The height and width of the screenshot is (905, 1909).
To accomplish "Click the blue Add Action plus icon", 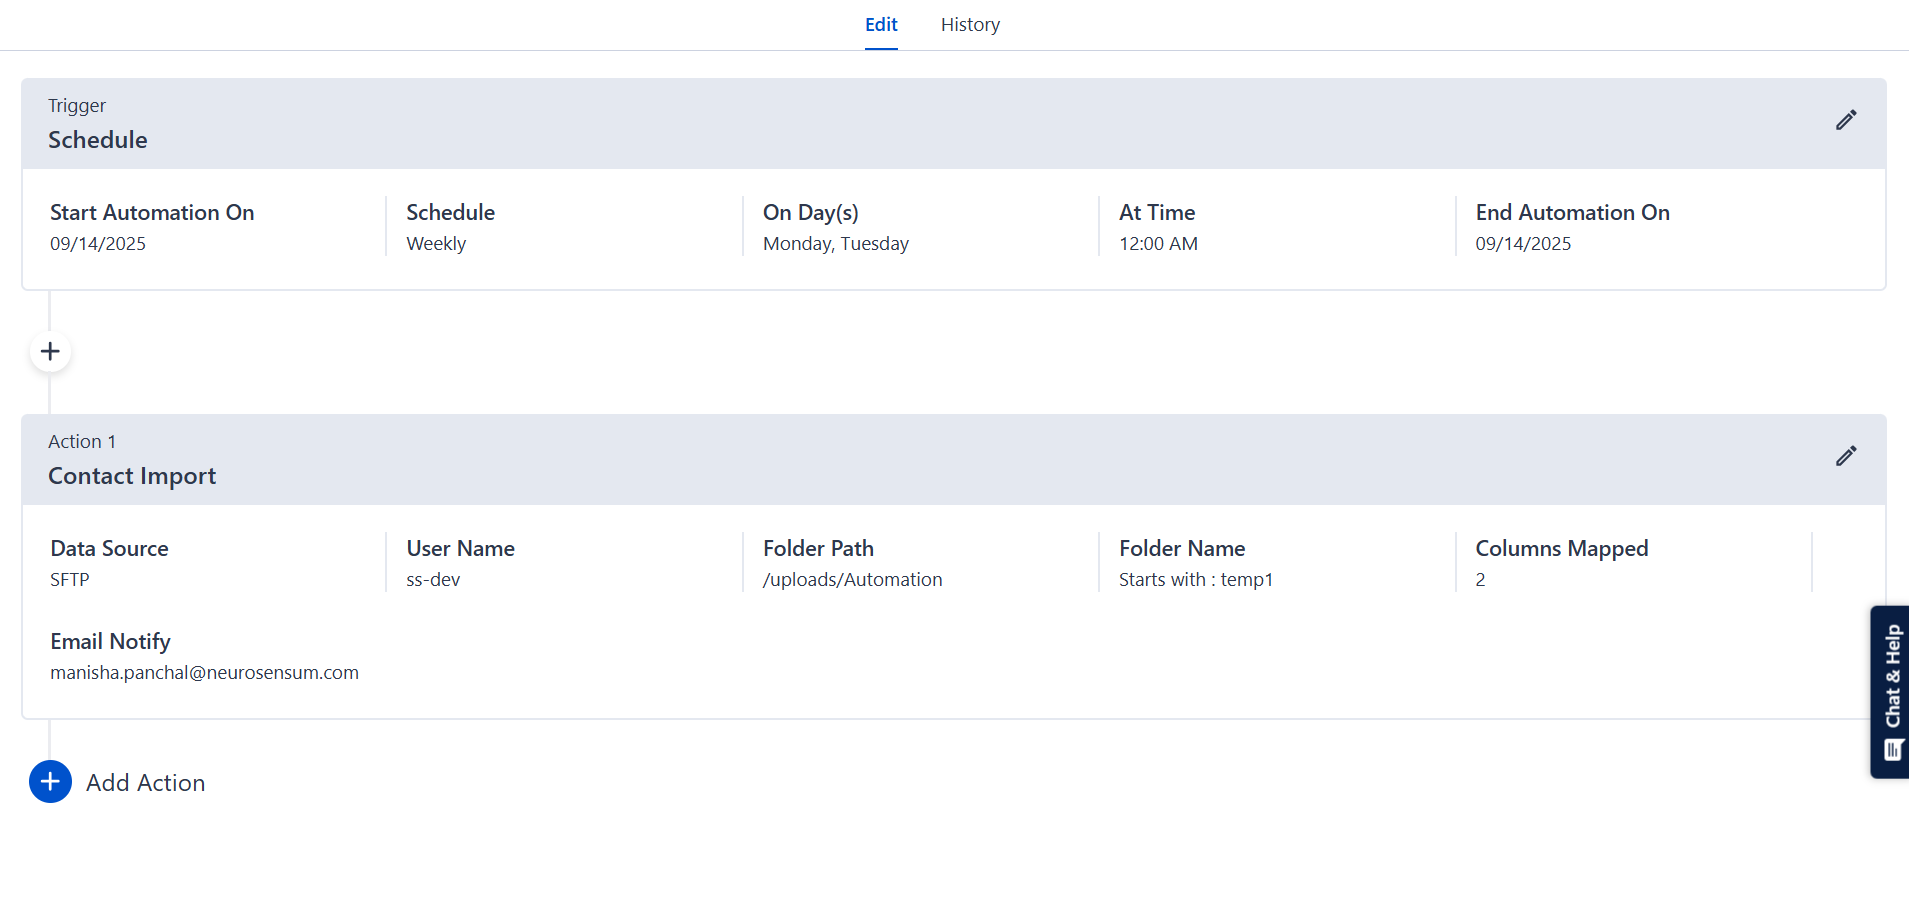I will point(50,782).
